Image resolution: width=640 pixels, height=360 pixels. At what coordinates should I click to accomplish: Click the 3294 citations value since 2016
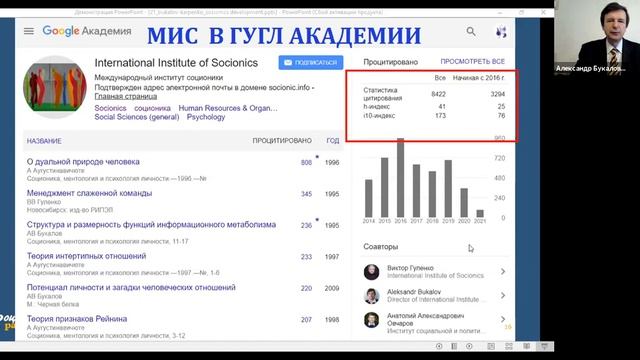click(x=498, y=94)
